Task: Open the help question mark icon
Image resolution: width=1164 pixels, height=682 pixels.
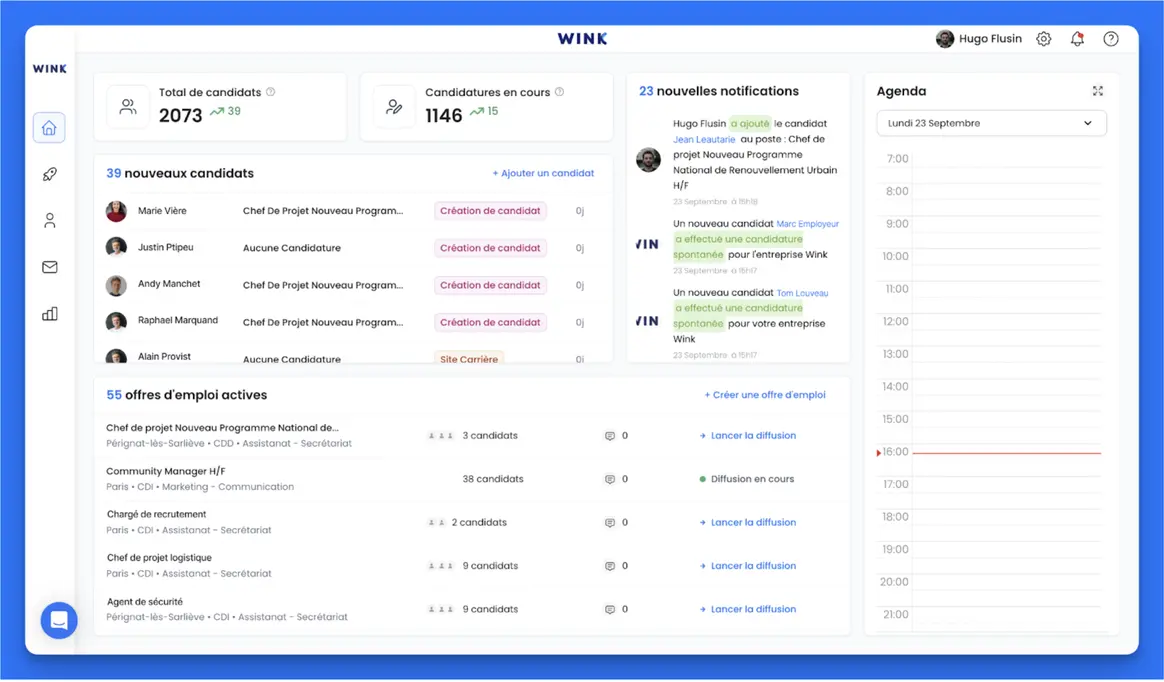Action: pyautogui.click(x=1111, y=39)
